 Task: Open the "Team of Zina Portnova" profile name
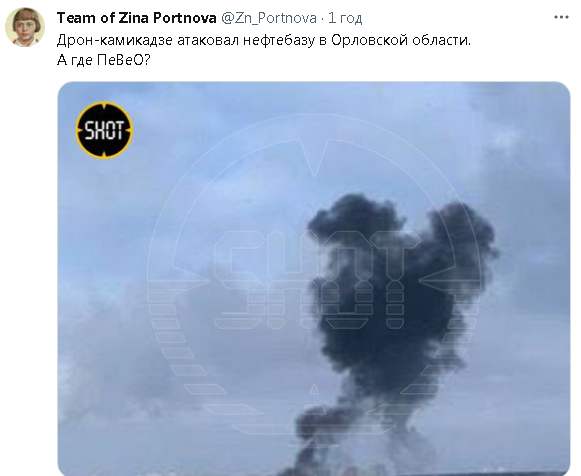coord(136,18)
